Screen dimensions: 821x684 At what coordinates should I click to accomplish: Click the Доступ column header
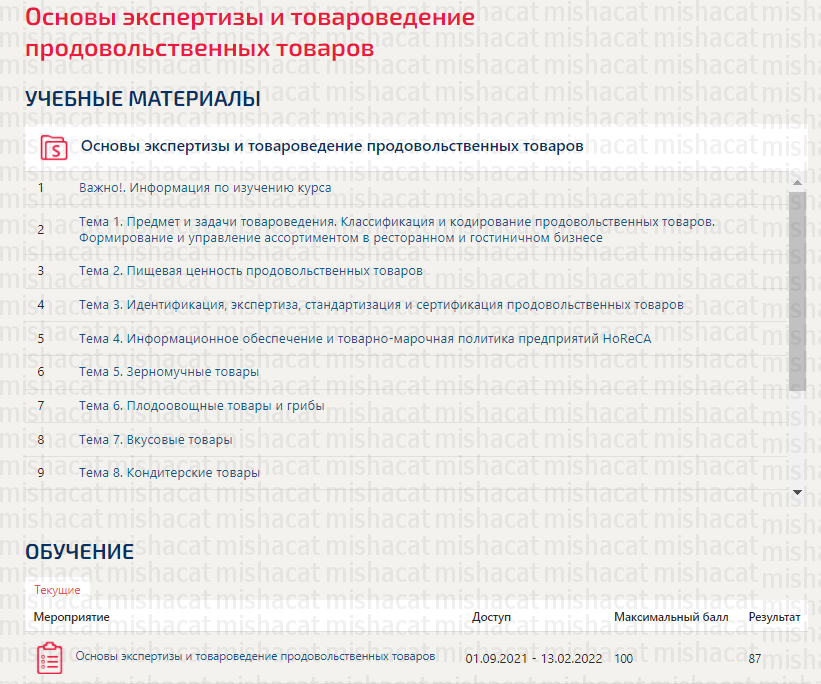point(491,617)
